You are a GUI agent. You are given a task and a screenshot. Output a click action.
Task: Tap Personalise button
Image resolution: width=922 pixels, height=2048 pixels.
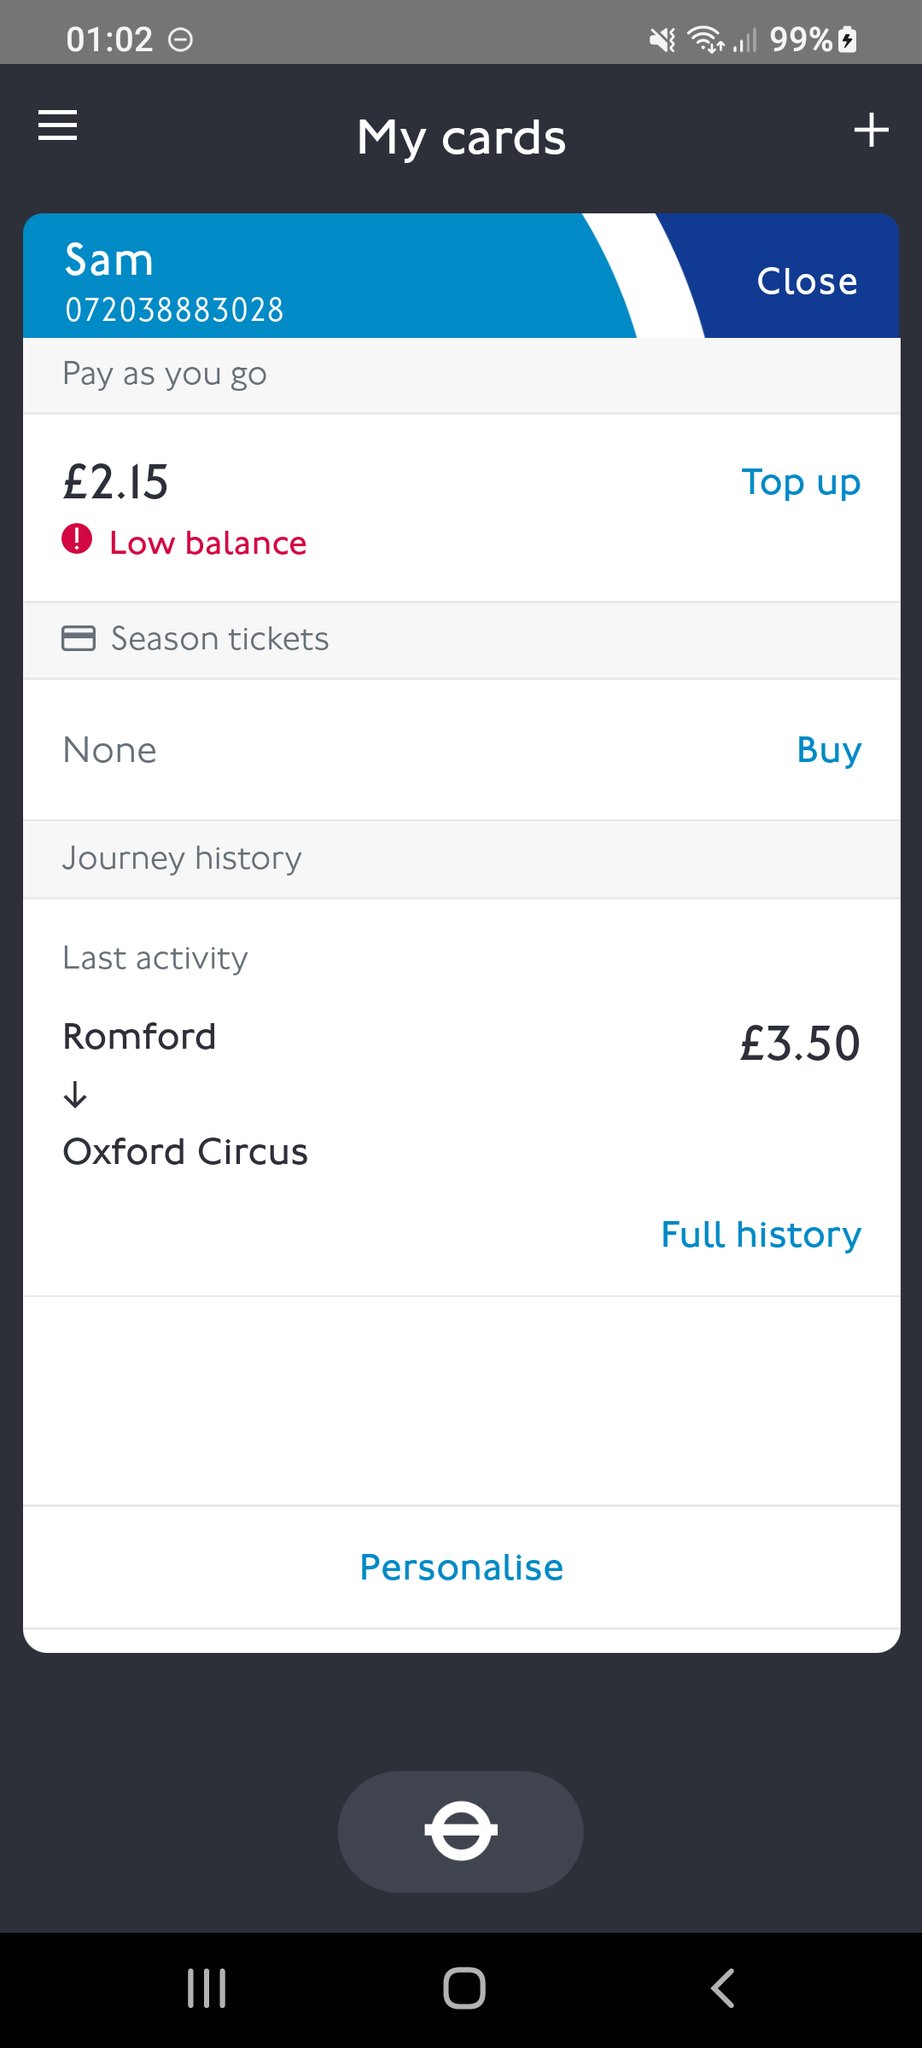(x=461, y=1567)
